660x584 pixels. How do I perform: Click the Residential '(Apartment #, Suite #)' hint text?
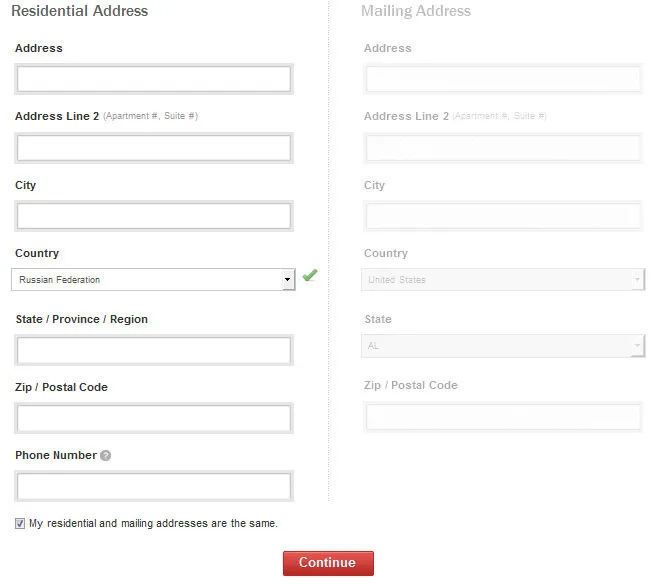(x=150, y=116)
